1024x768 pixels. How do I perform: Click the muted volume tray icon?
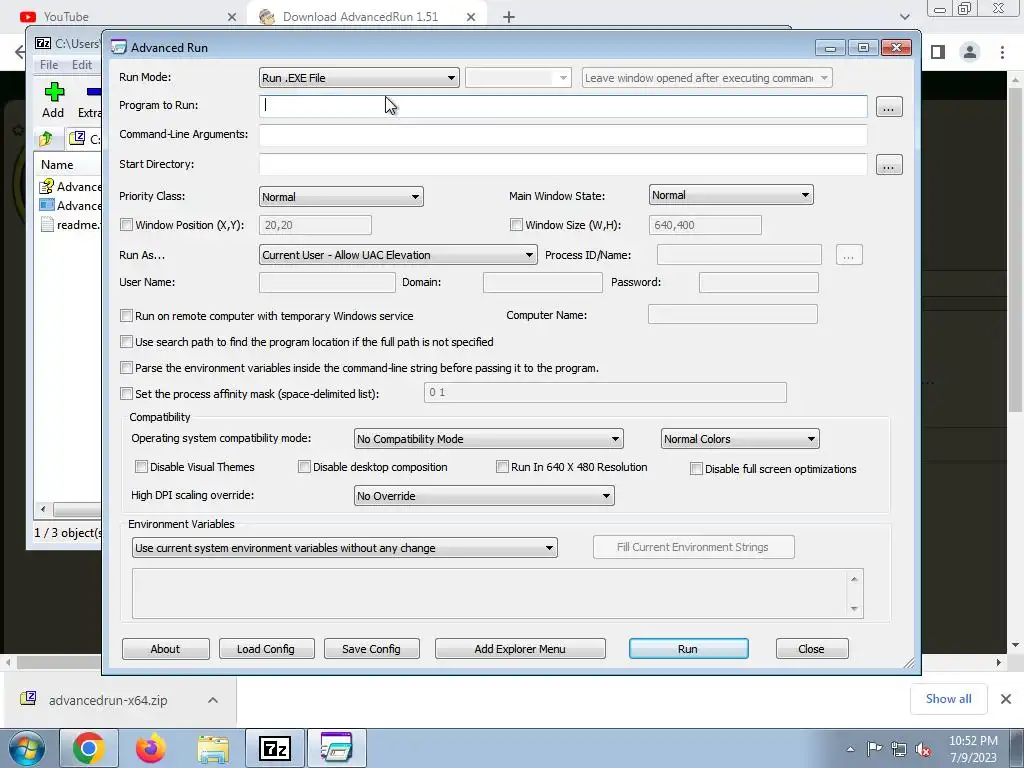point(923,749)
